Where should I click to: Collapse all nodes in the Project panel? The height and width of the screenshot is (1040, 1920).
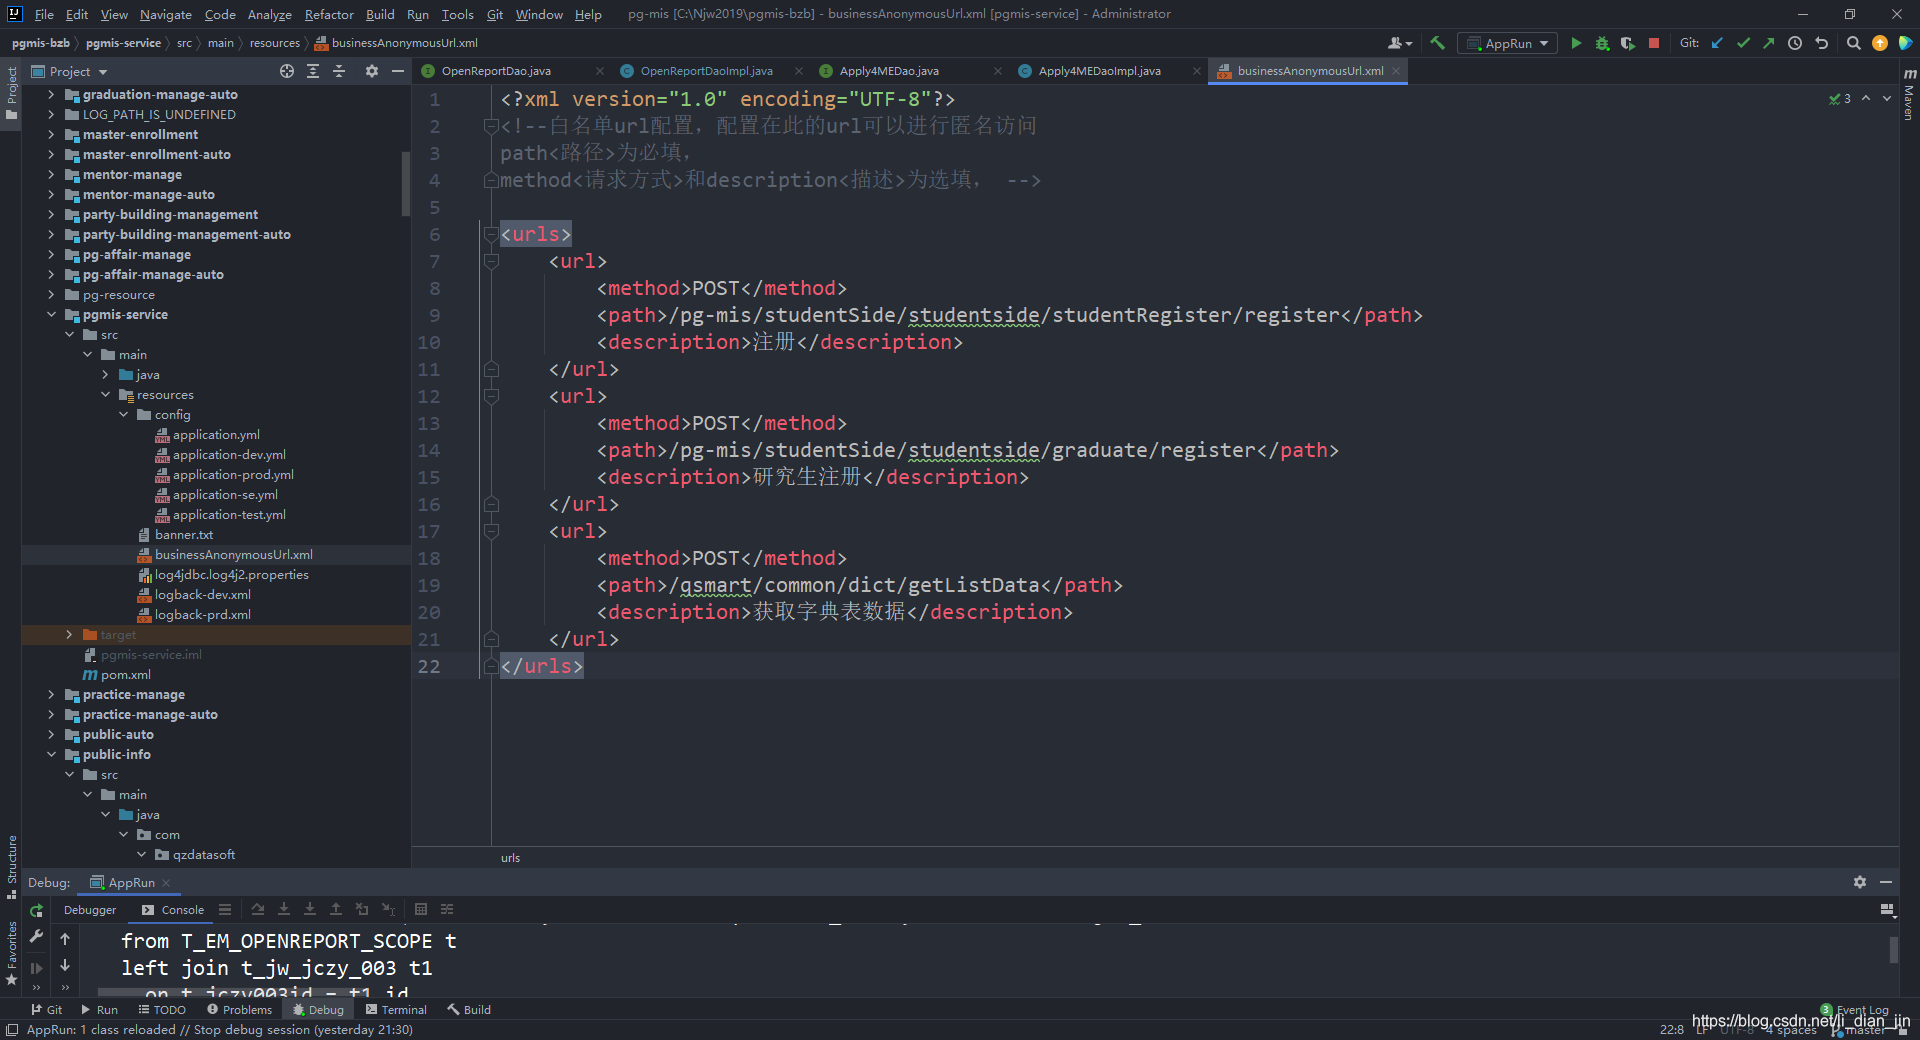339,71
